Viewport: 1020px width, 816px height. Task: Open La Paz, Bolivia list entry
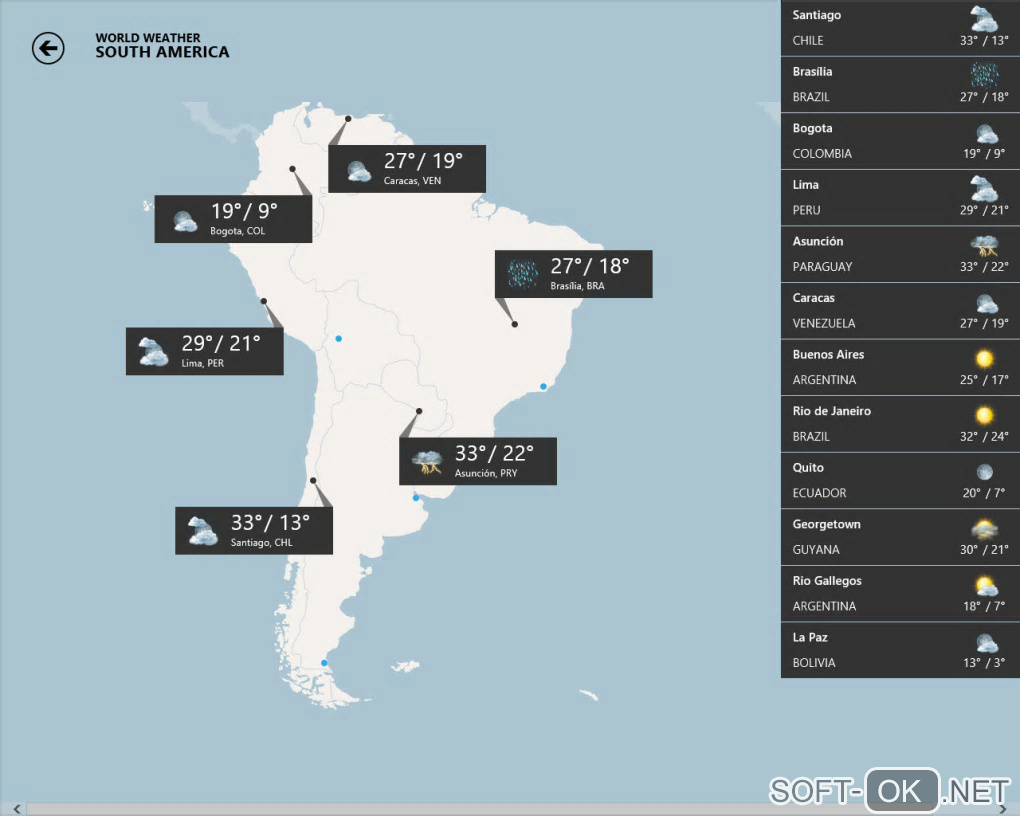pos(900,650)
